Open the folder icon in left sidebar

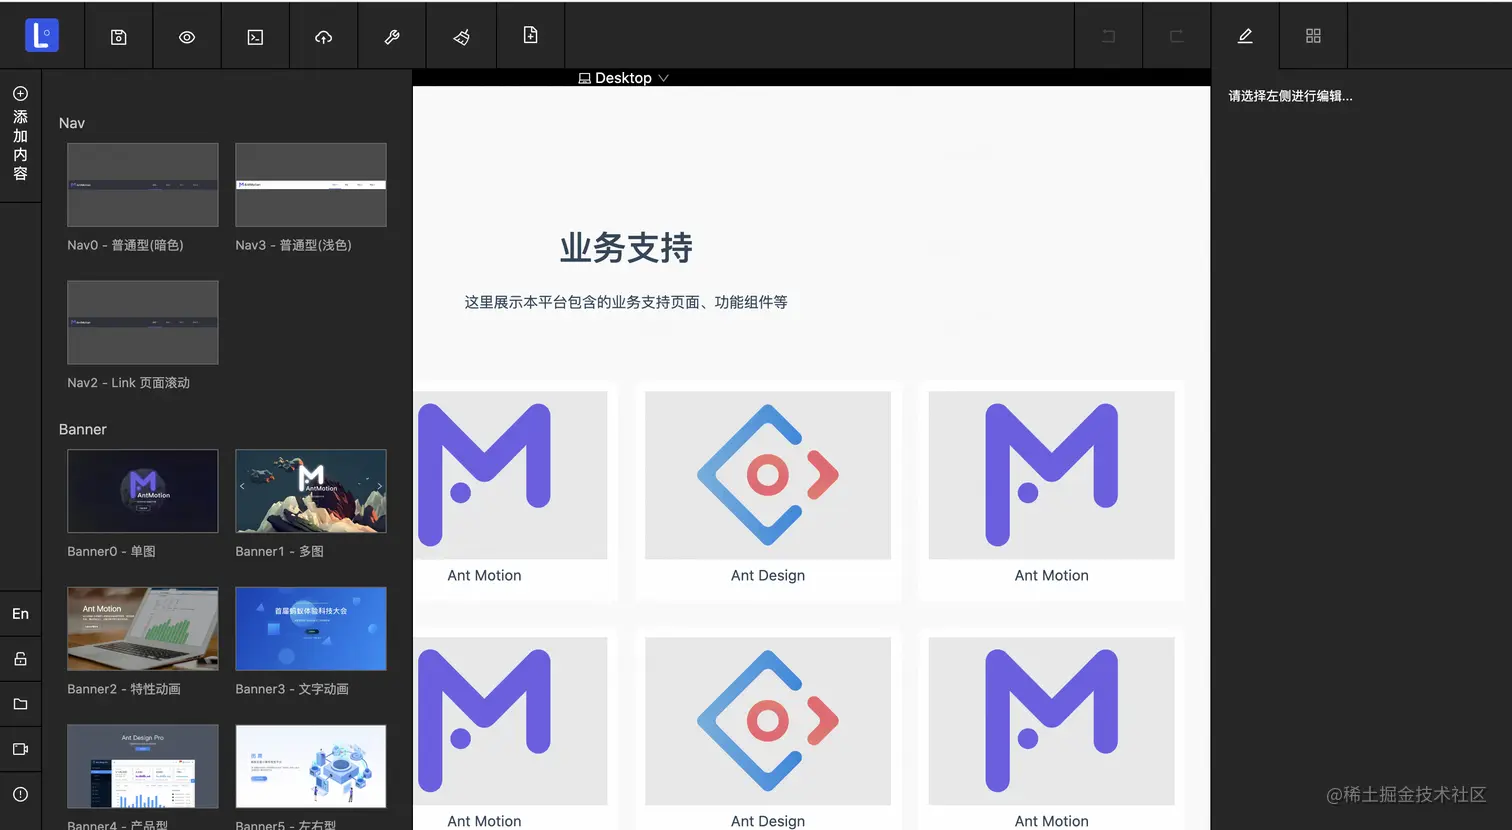(x=20, y=704)
